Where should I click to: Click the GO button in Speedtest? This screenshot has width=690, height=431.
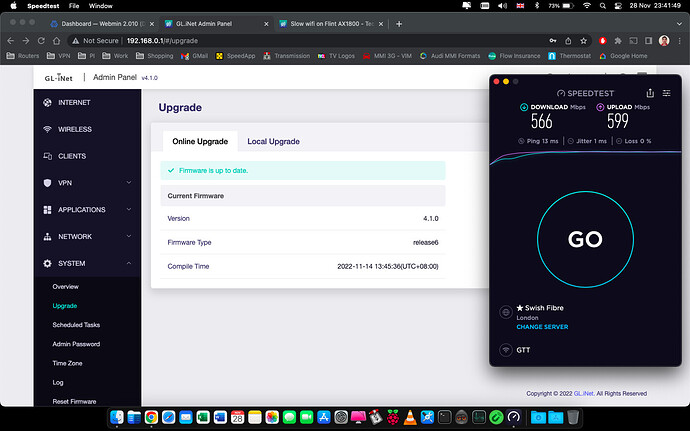[x=585, y=239]
